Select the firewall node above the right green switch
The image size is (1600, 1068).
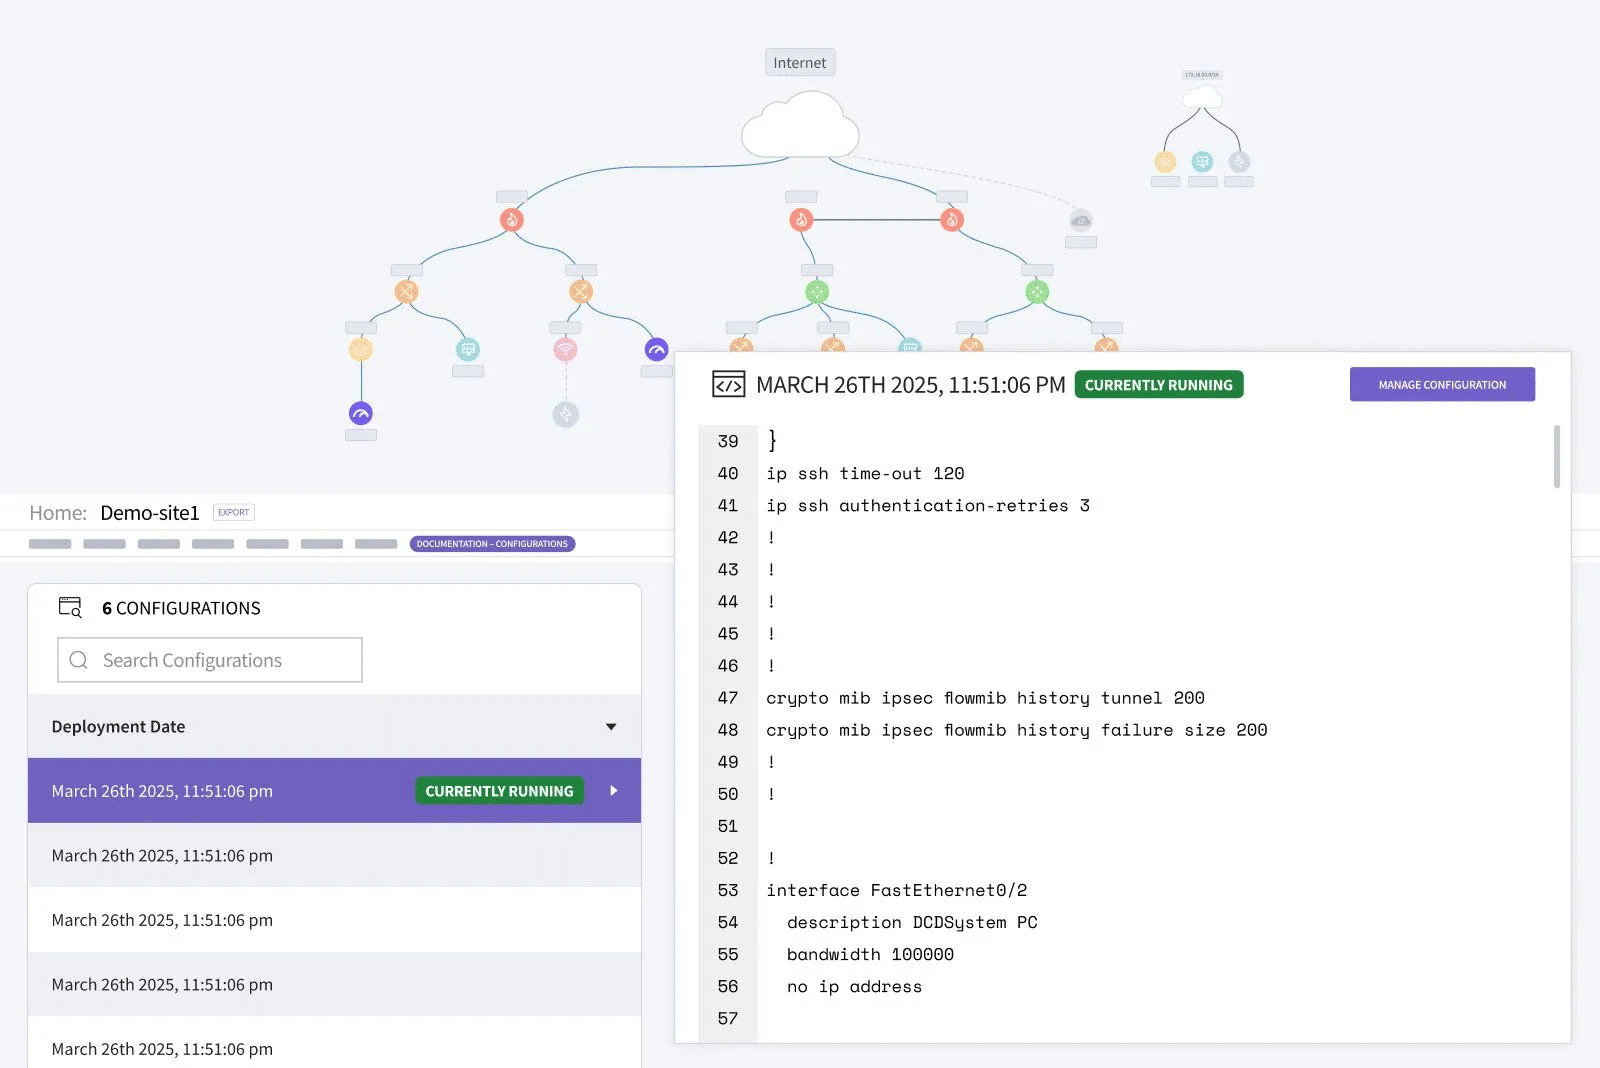tap(952, 220)
